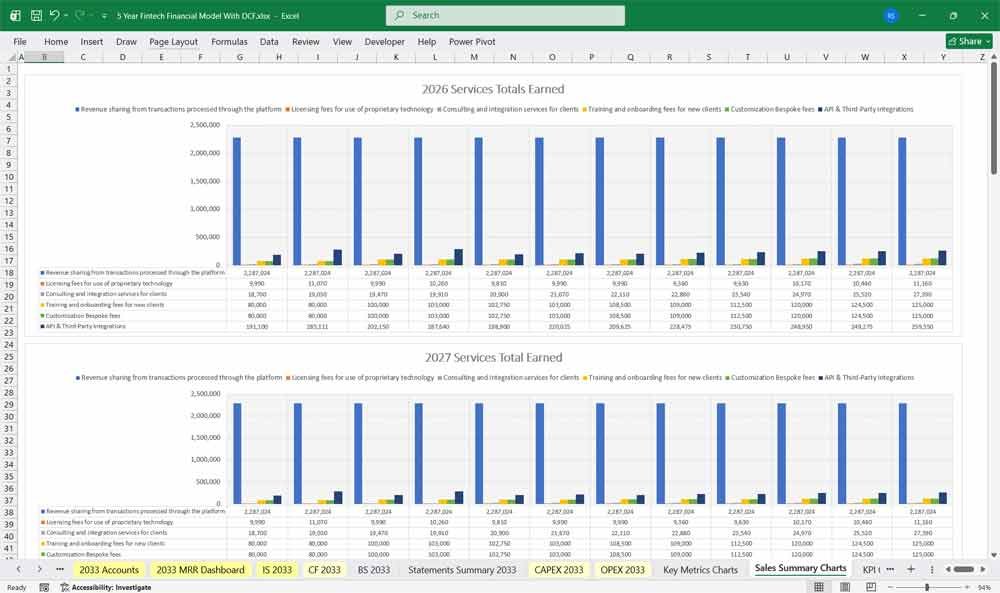Click the Search box in title bar
The image size is (1000, 593).
pyautogui.click(x=505, y=15)
